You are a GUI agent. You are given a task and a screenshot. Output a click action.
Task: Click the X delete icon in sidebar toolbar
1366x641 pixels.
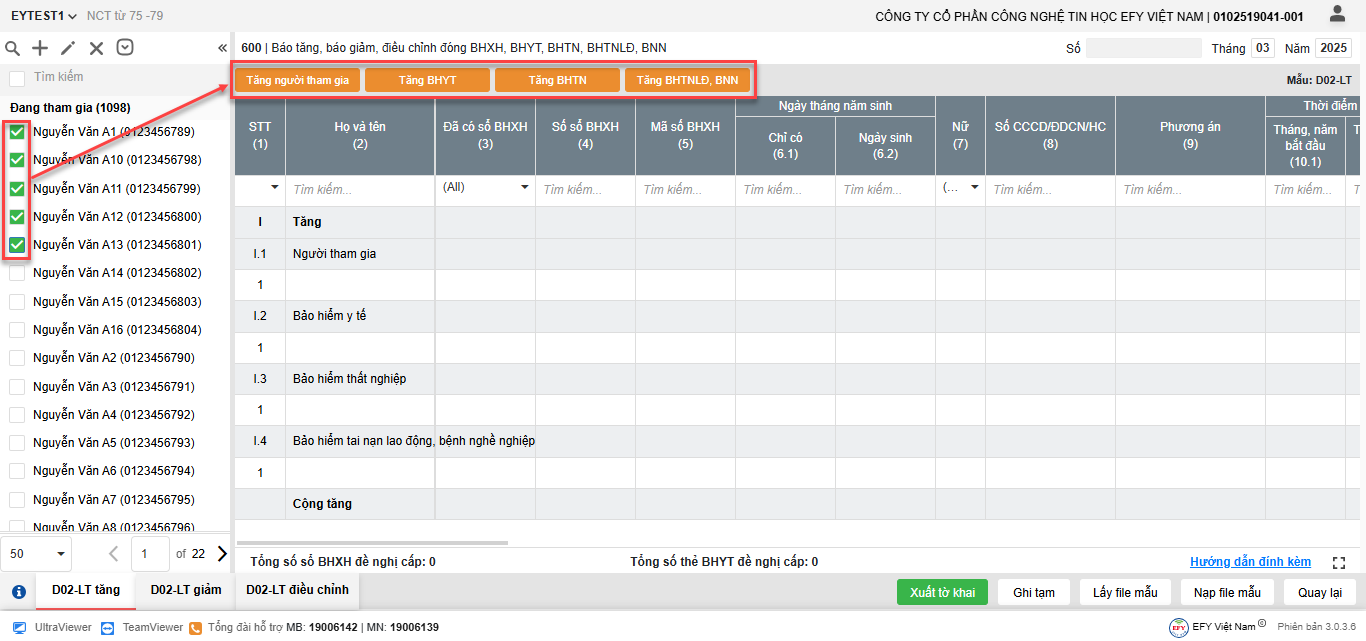[96, 48]
